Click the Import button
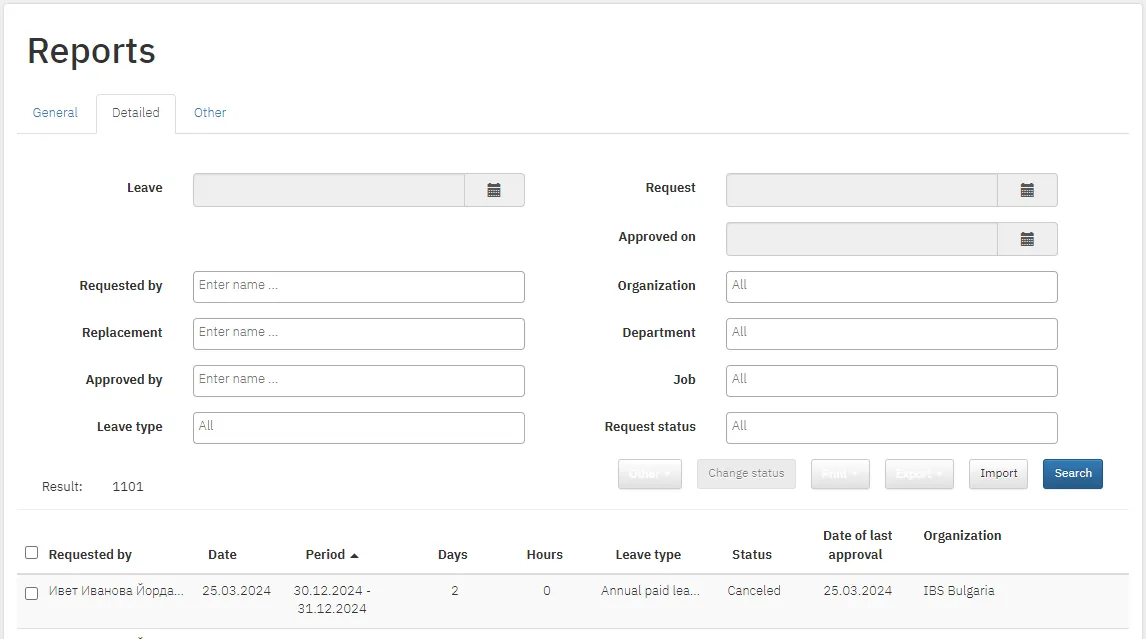The height and width of the screenshot is (639, 1146). click(998, 474)
